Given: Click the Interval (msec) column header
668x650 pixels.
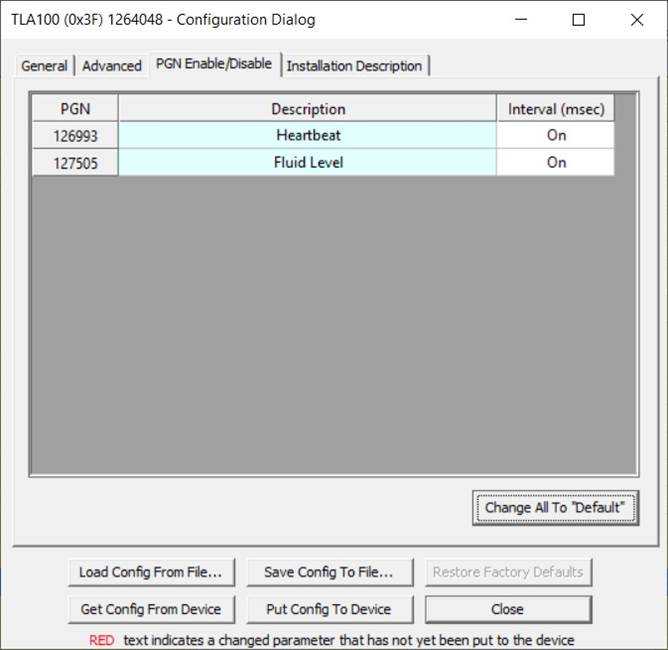Looking at the screenshot, I should (x=555, y=109).
